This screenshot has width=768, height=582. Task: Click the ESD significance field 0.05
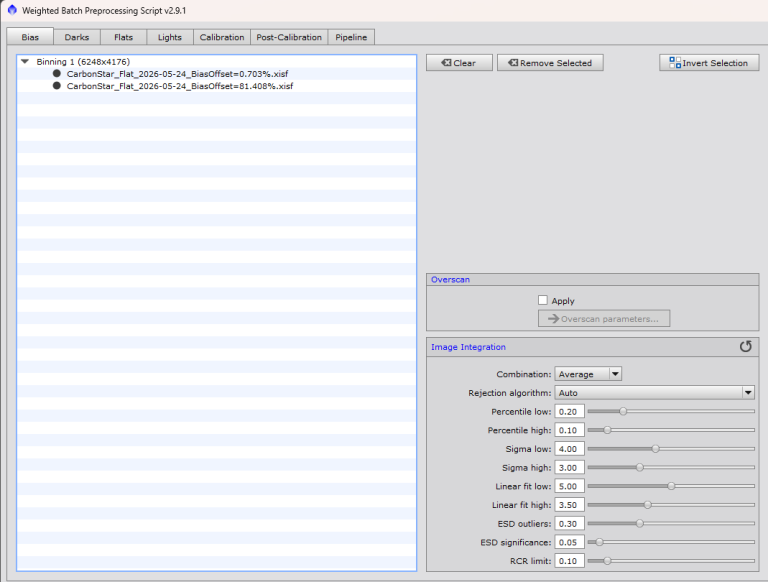pyautogui.click(x=569, y=542)
